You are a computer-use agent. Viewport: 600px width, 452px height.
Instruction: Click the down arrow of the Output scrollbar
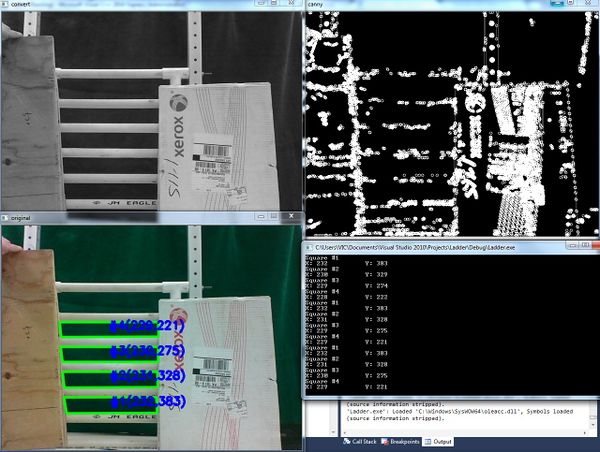(x=593, y=426)
